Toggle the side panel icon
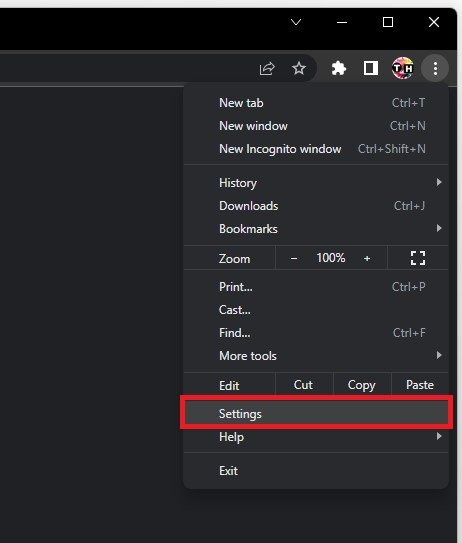This screenshot has width=462, height=543. 371,68
